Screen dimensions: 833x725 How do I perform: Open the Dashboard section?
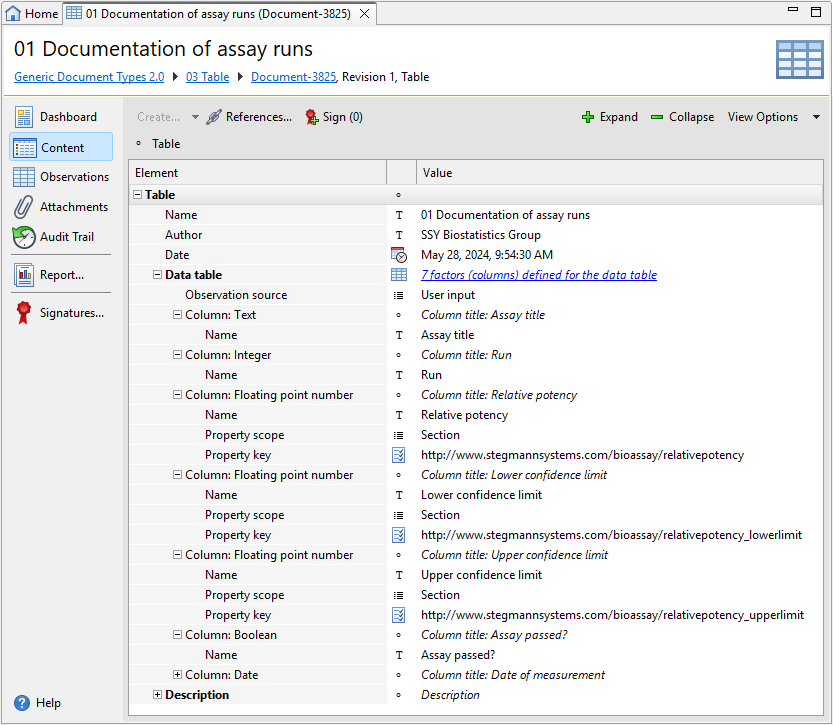[61, 117]
